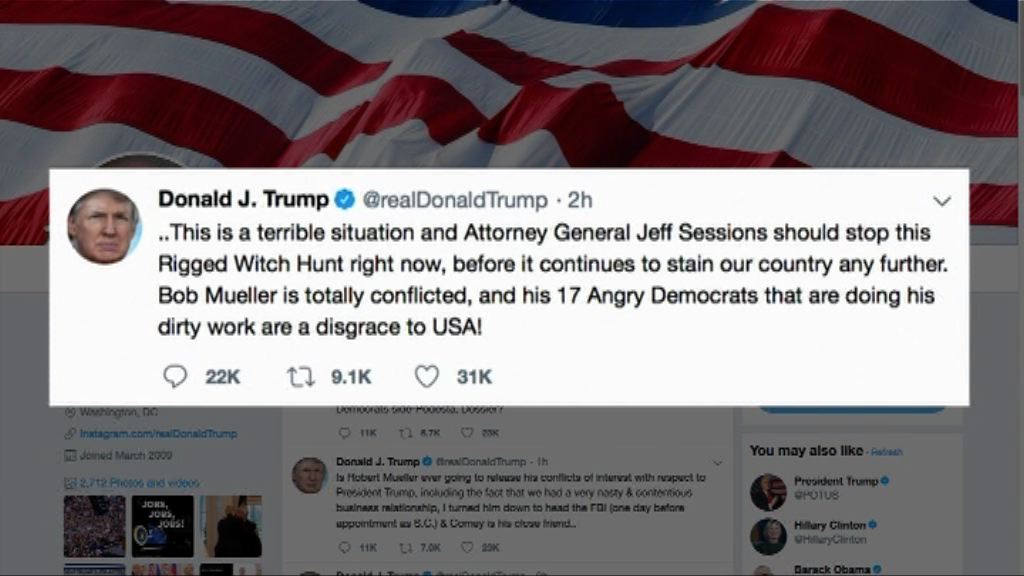Image resolution: width=1024 pixels, height=576 pixels.
Task: Open the Instagram.com/realDonaldTrump profile link
Action: 158,434
